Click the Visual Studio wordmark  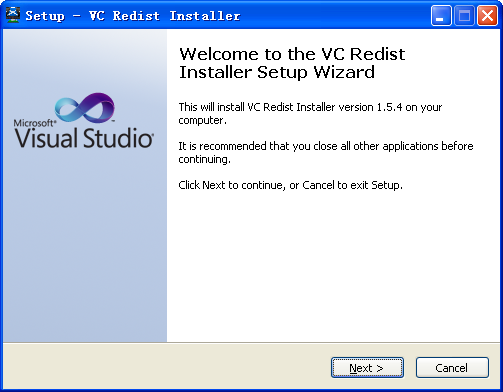(84, 138)
